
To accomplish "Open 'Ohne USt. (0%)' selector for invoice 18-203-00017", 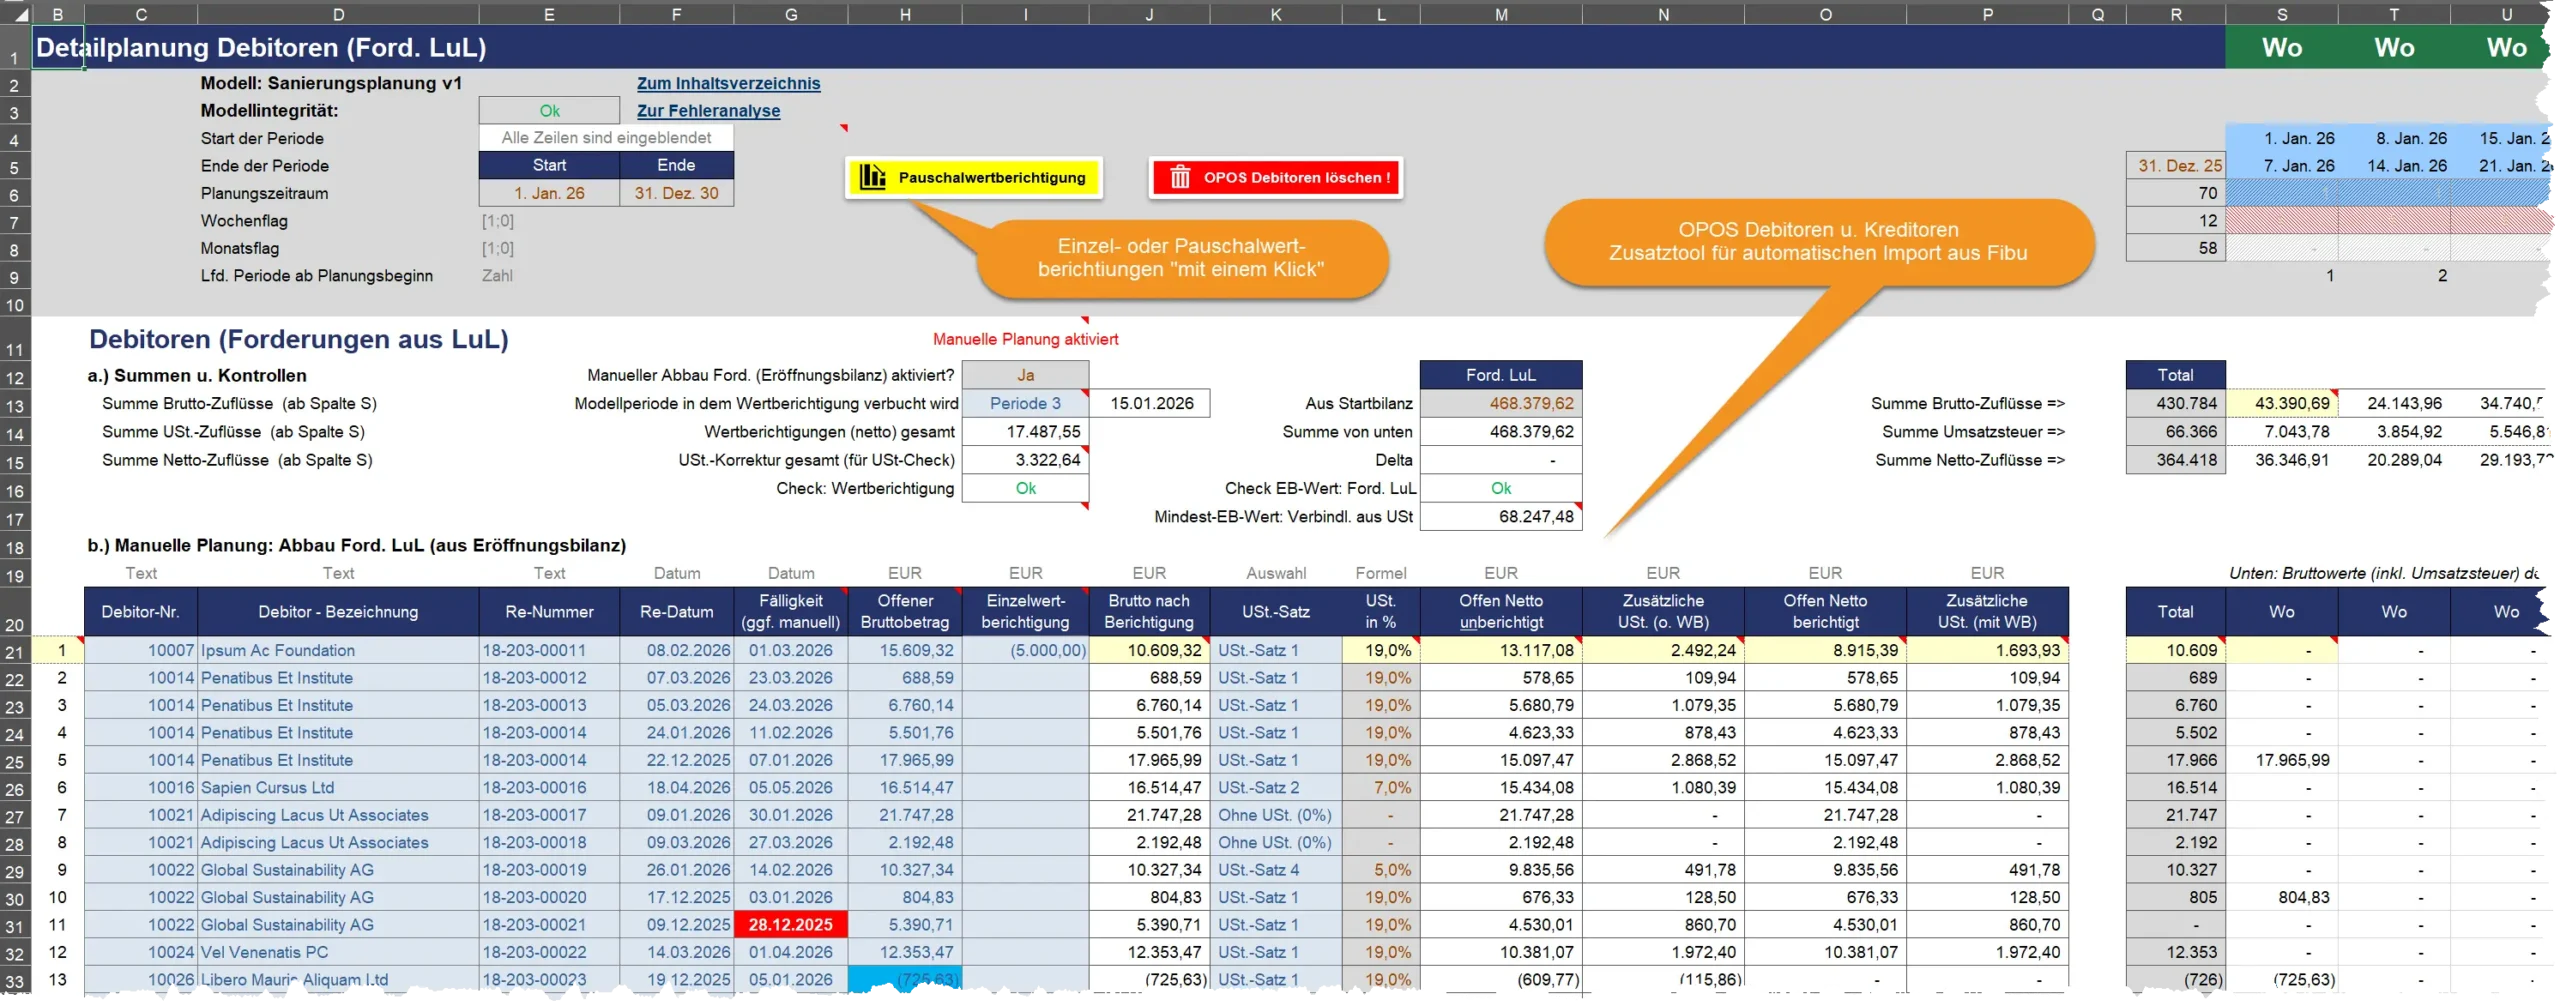I will [x=1275, y=815].
